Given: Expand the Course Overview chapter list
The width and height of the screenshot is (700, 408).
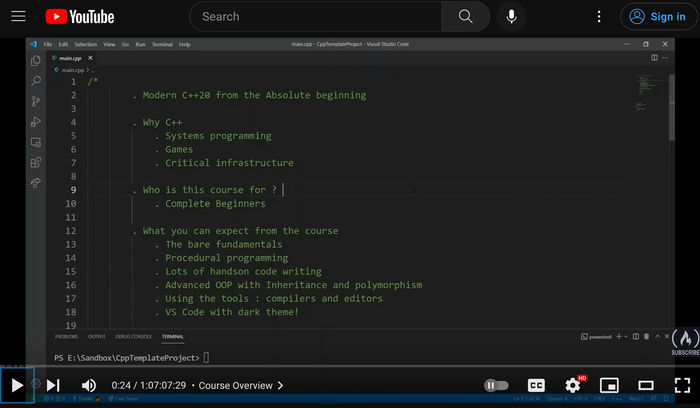Looking at the screenshot, I should (x=241, y=385).
